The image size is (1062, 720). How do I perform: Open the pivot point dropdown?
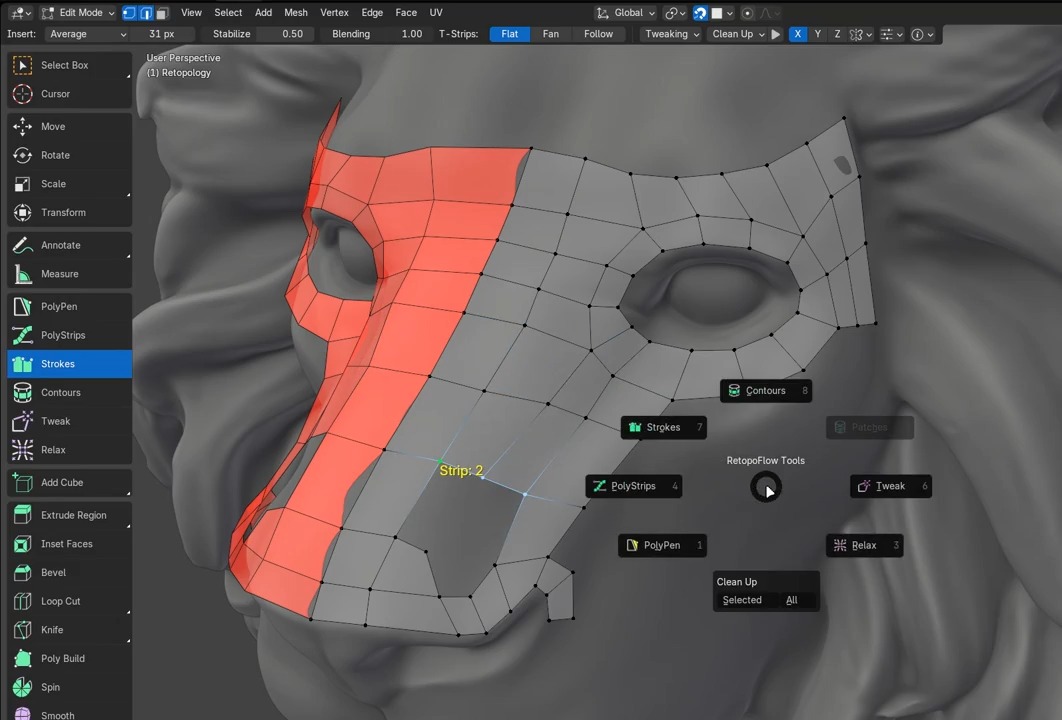[x=676, y=13]
